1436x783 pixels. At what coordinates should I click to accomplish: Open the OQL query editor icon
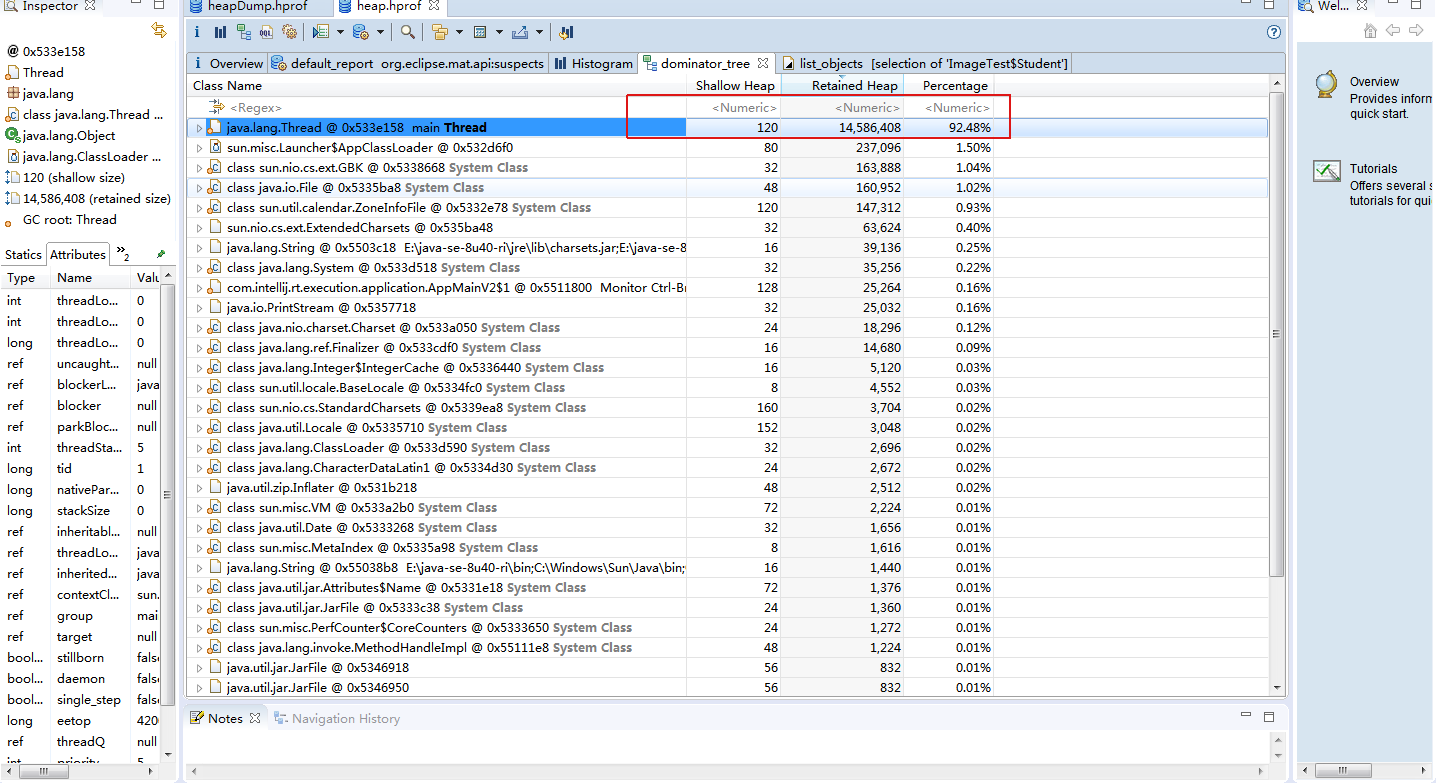pos(266,32)
